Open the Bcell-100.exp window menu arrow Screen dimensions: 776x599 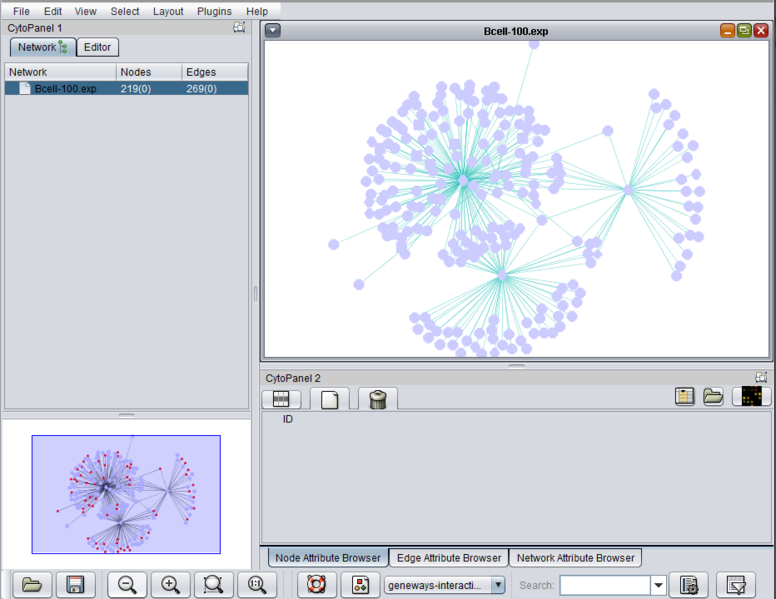(x=273, y=31)
